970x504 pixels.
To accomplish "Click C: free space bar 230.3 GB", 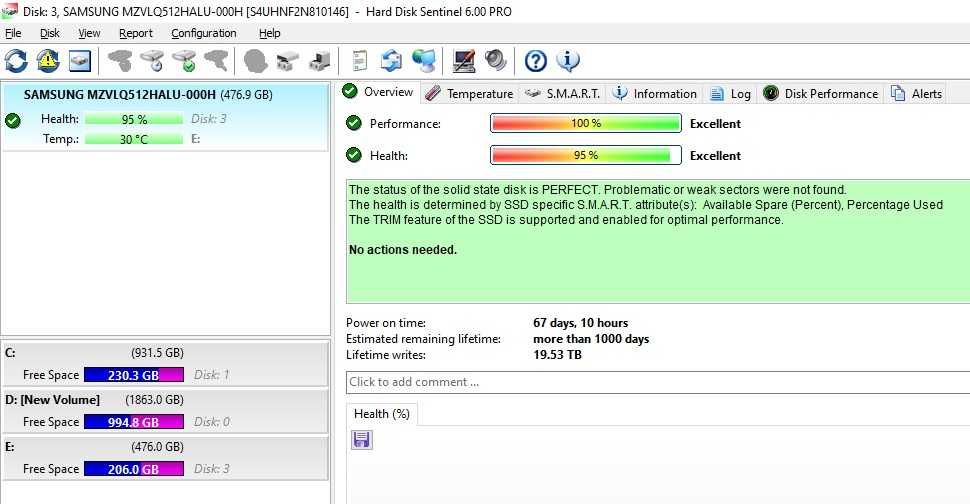I will click(134, 375).
